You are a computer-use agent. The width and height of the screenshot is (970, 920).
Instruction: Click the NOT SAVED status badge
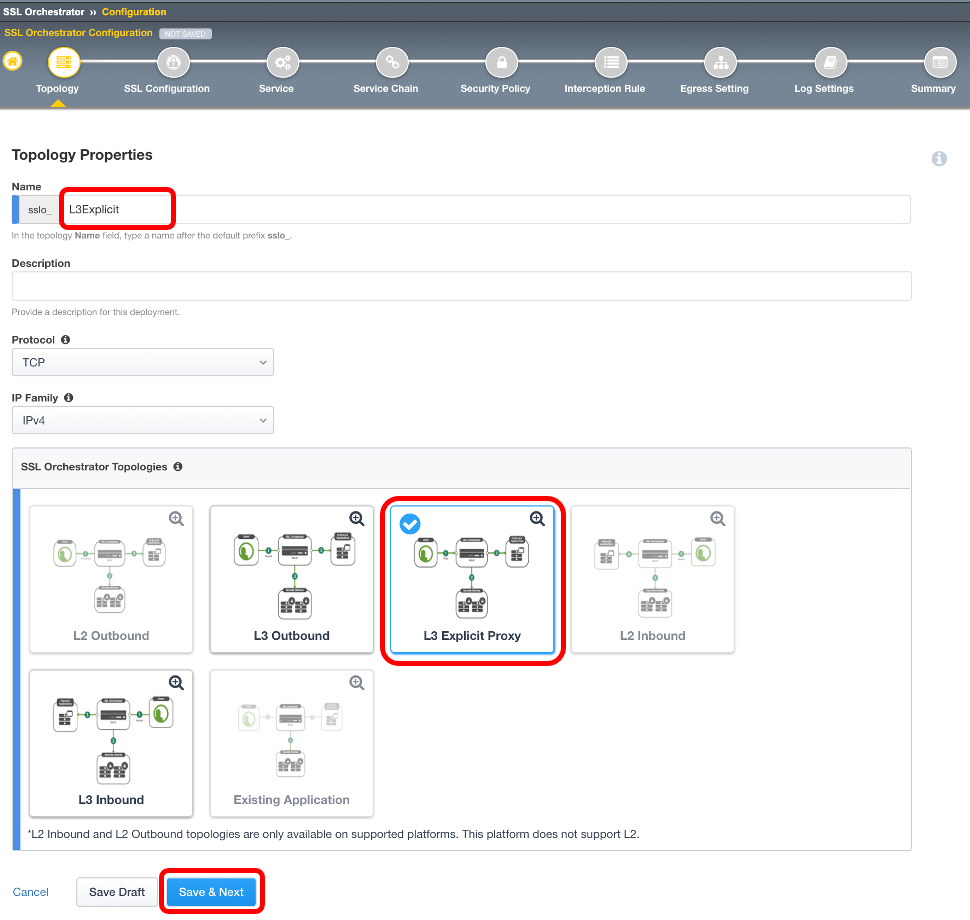coord(186,34)
